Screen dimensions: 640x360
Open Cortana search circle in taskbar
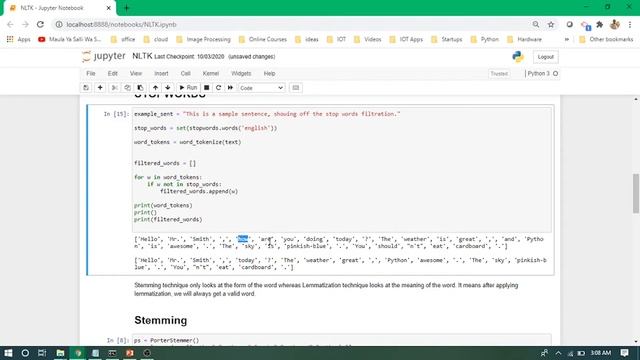[x=25, y=353]
